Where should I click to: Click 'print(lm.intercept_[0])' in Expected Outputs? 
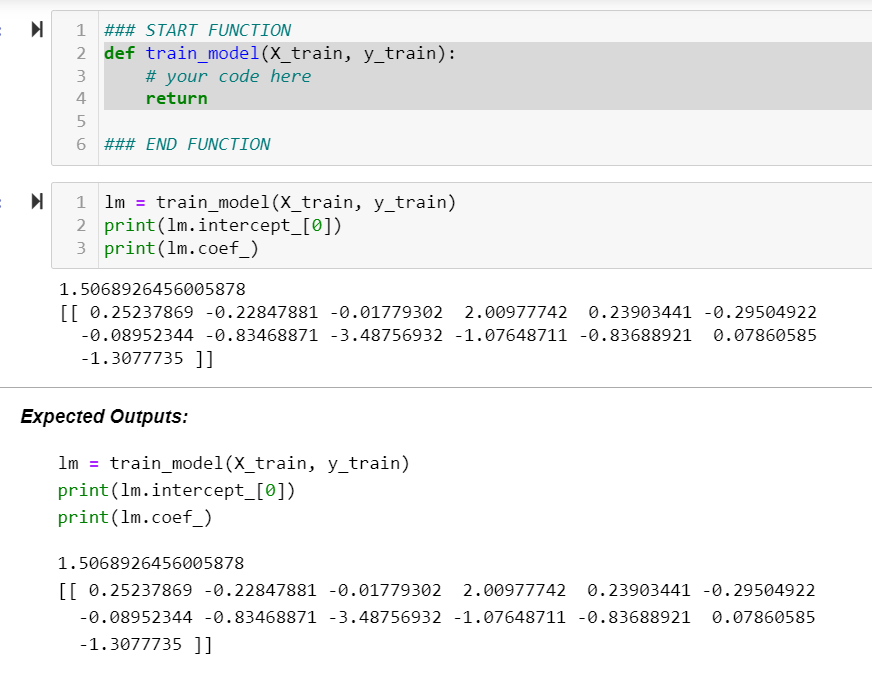tap(176, 491)
